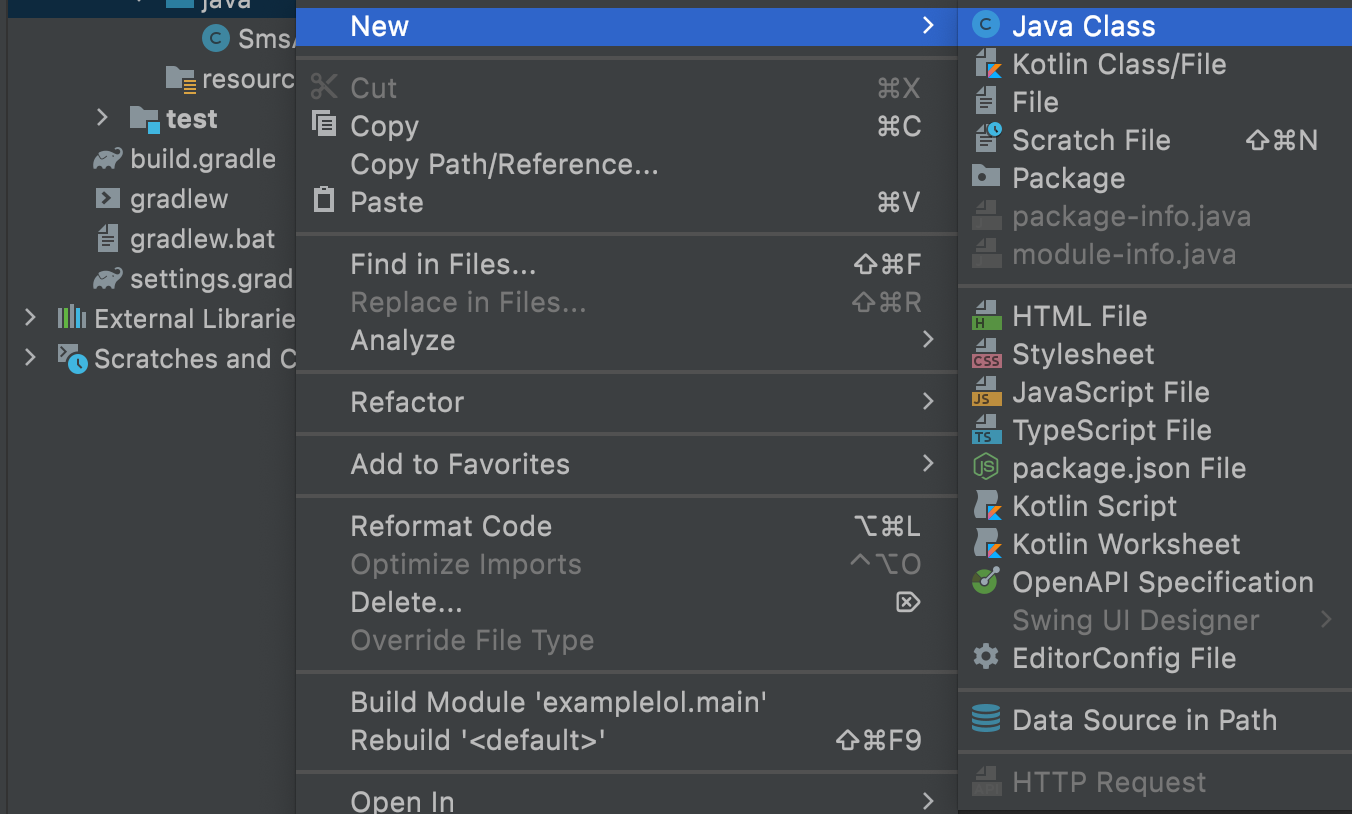Click the Sms class icon in tree

[x=215, y=38]
